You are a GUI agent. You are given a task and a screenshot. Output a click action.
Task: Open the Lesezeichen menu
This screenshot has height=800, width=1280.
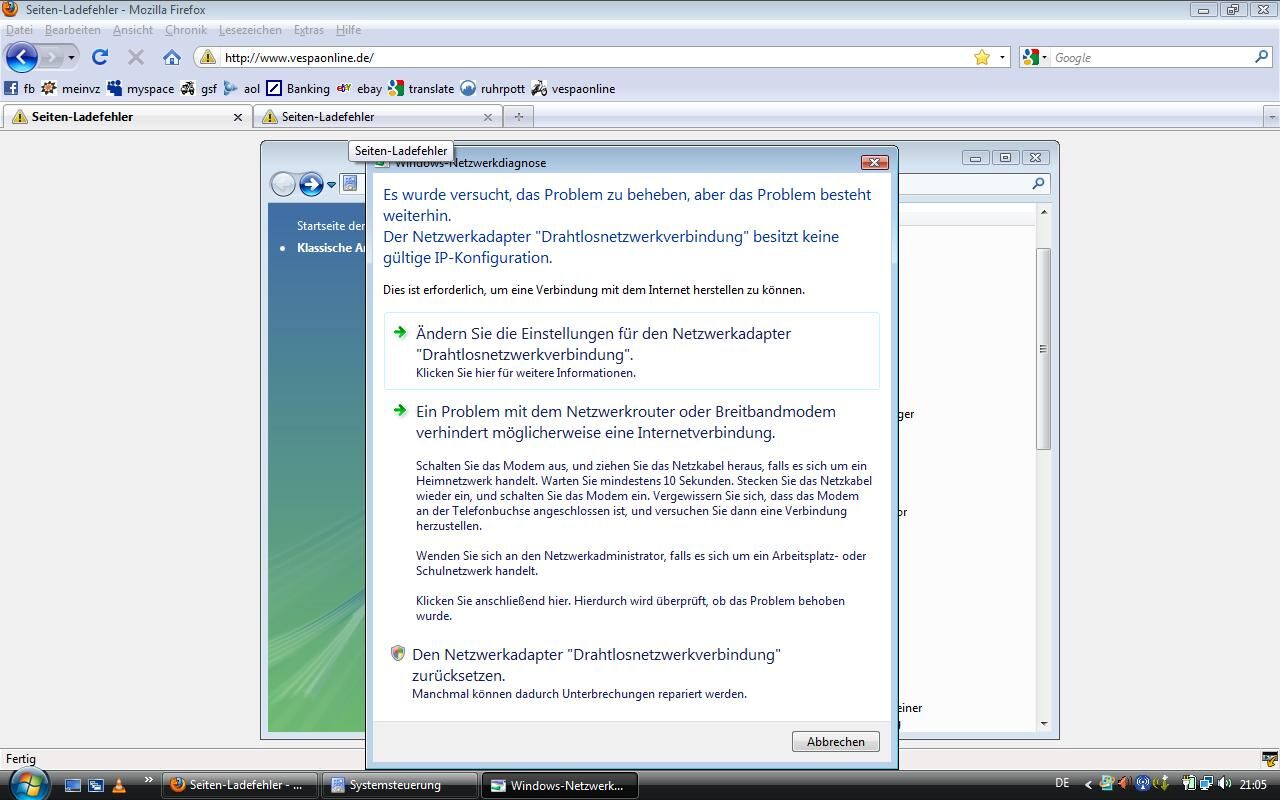coord(250,30)
